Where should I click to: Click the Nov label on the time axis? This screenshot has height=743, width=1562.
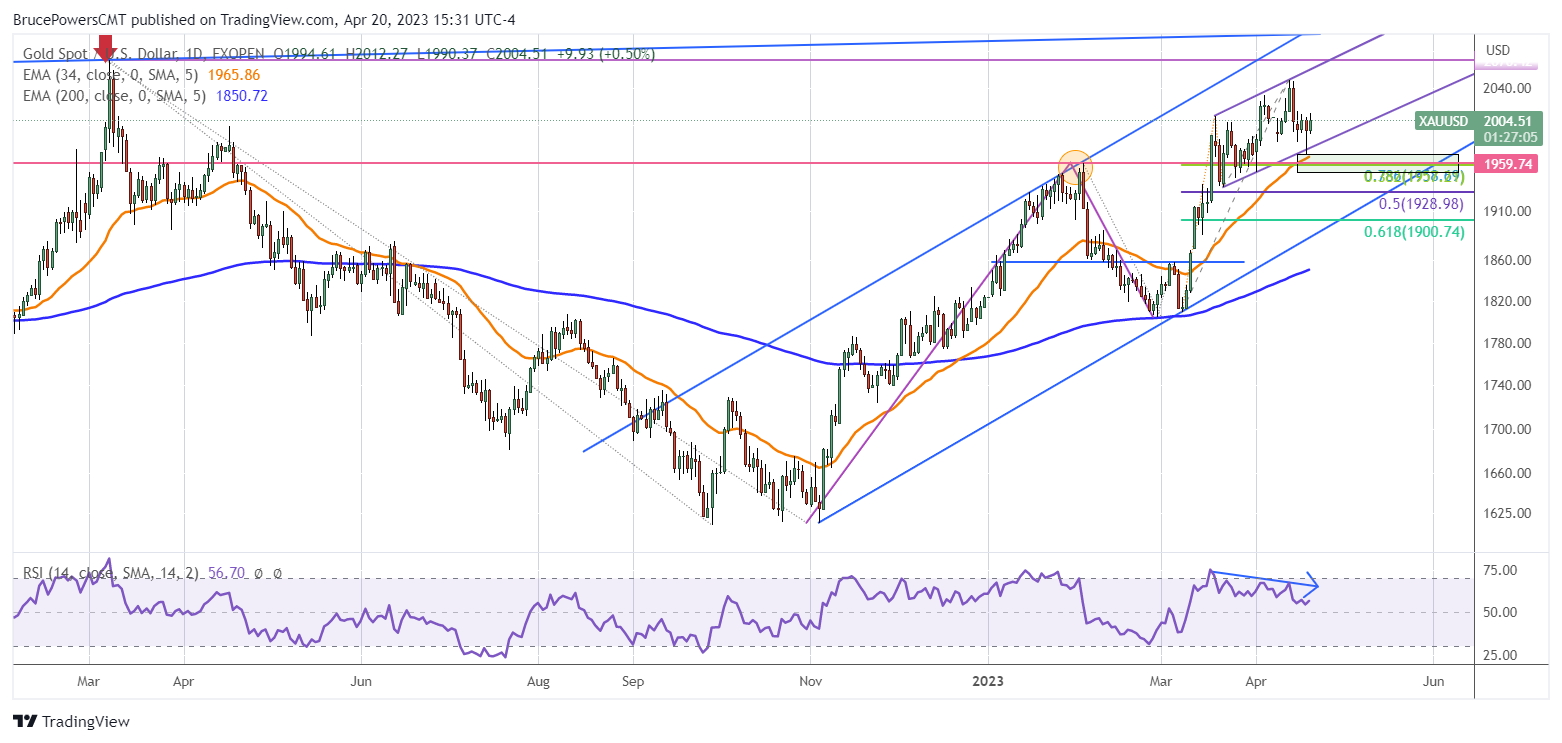811,681
